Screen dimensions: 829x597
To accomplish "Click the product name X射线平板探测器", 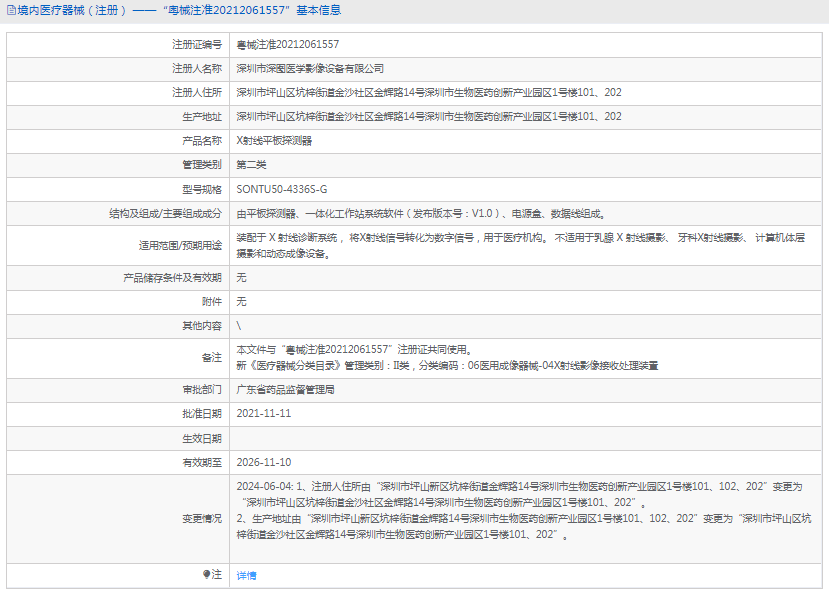I will click(274, 141).
